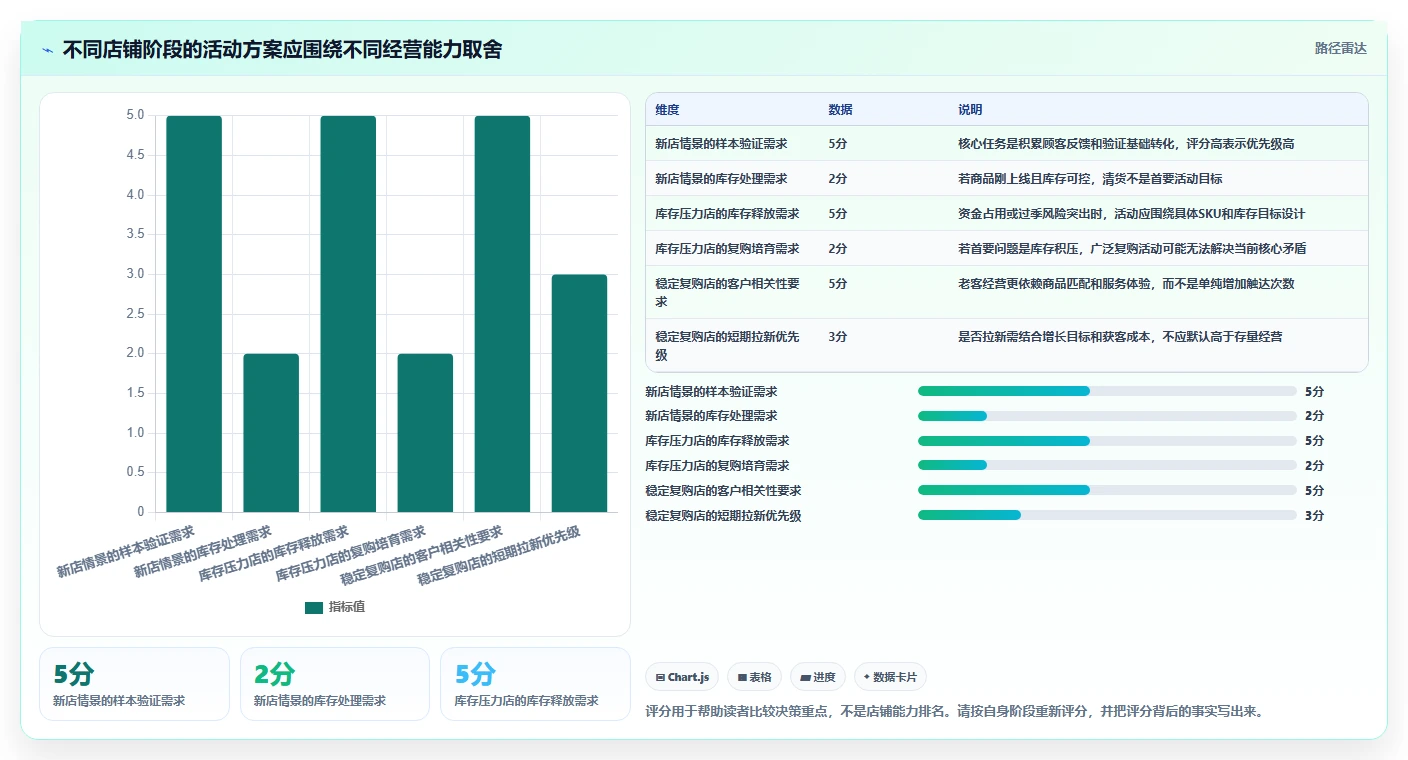Click the 2.5 y-axis label on the chart
Viewport: 1408px width, 760px height.
[135, 314]
